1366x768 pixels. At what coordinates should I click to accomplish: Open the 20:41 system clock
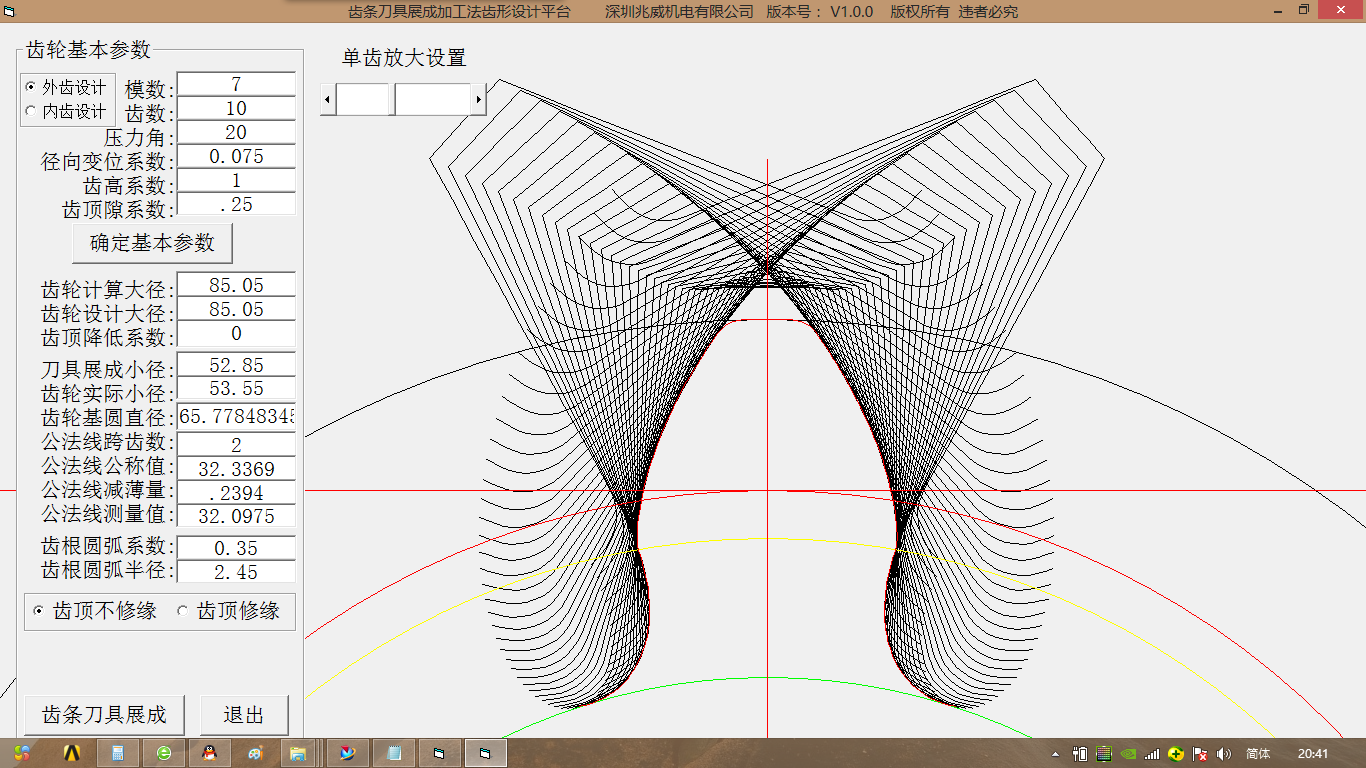tap(1313, 754)
